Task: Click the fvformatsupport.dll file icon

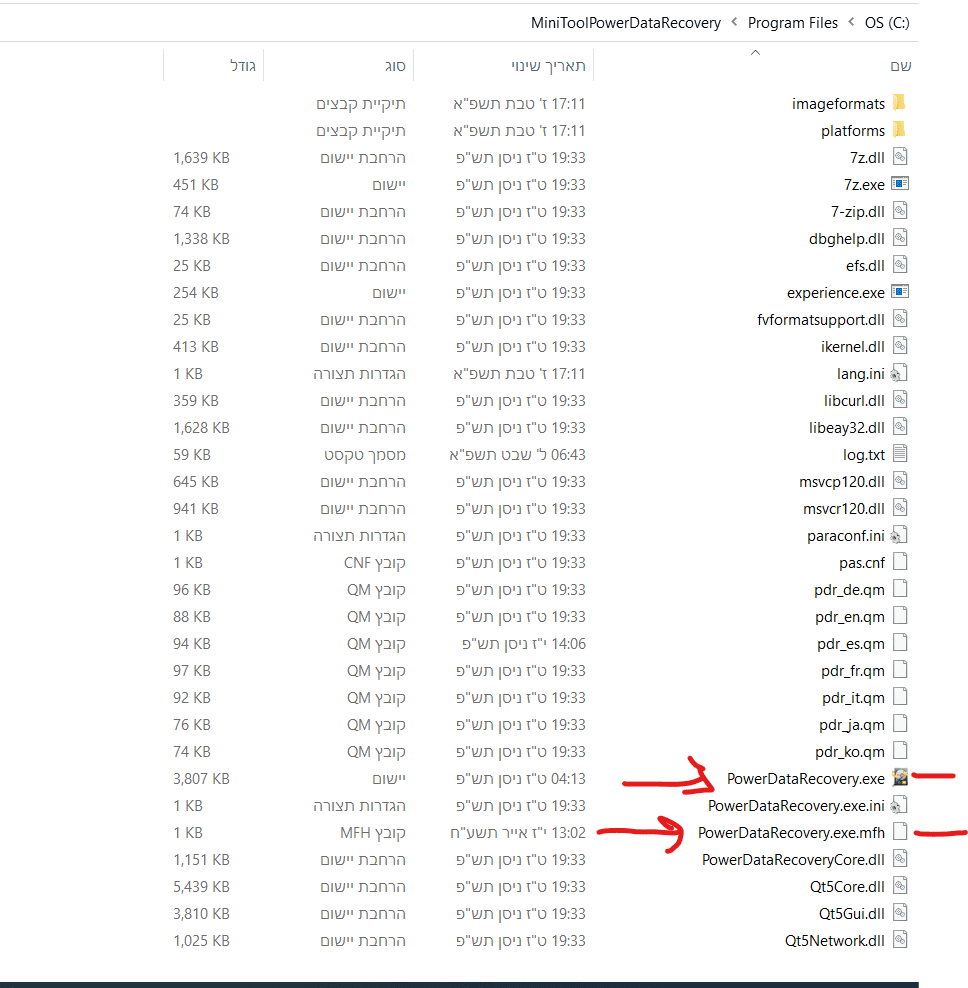Action: [x=900, y=319]
